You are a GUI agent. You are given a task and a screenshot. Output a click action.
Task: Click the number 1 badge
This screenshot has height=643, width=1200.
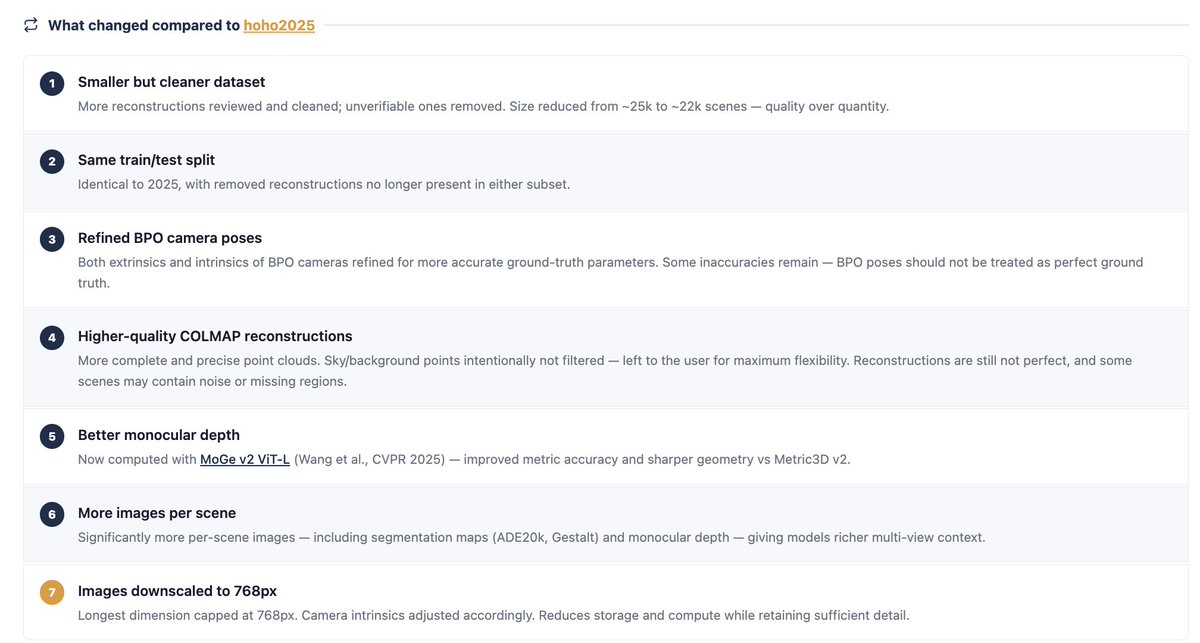coord(52,83)
